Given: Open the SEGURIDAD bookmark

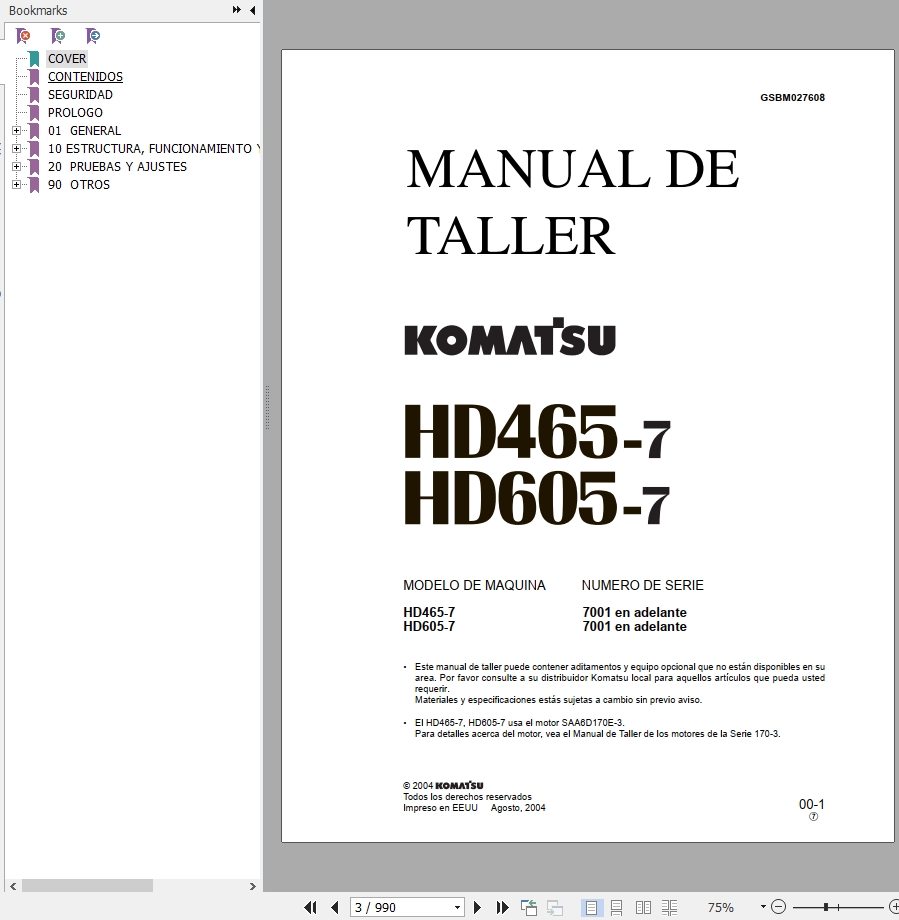Looking at the screenshot, I should (80, 94).
